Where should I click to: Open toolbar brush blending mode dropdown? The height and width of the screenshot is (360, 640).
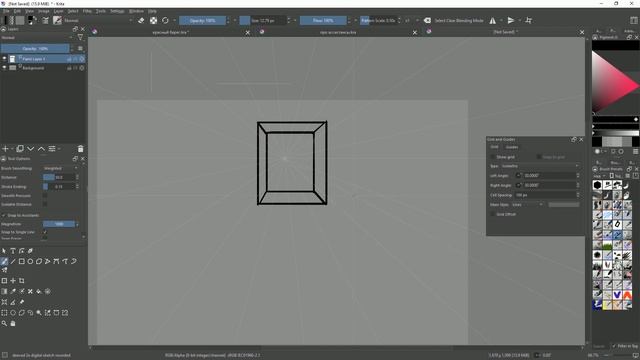coord(98,20)
